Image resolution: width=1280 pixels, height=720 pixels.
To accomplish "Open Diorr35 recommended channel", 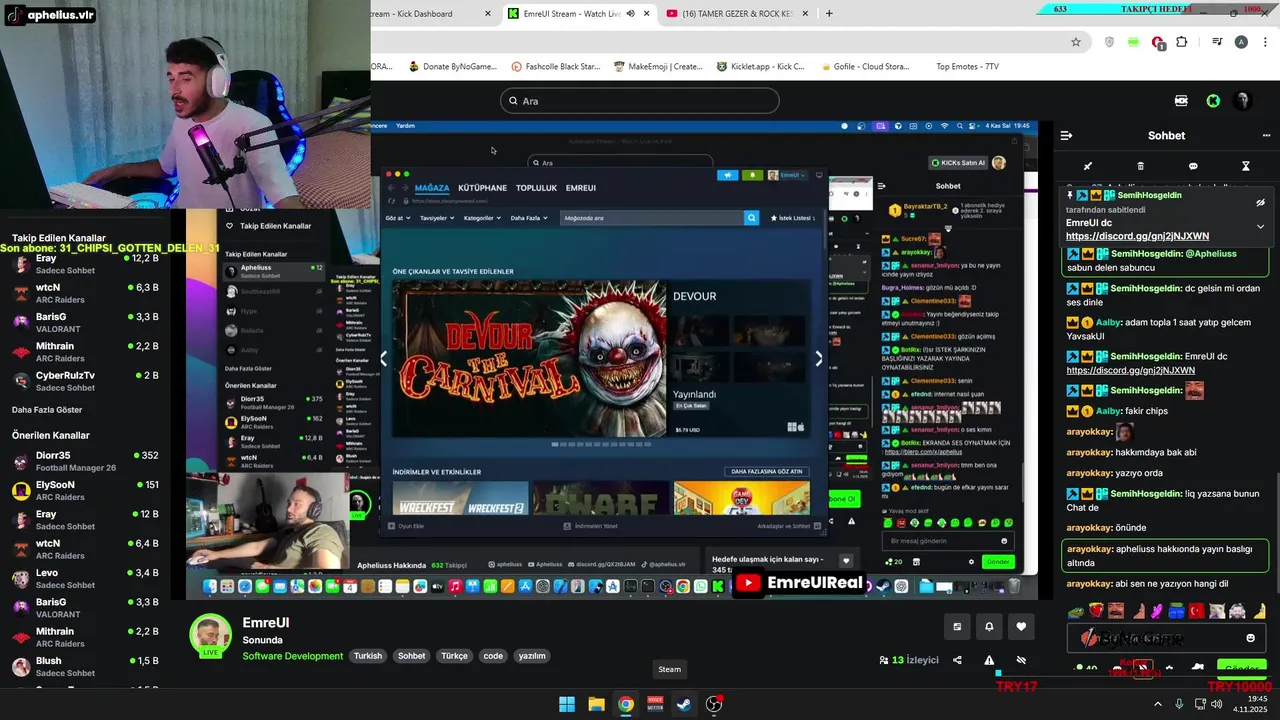I will click(x=85, y=461).
